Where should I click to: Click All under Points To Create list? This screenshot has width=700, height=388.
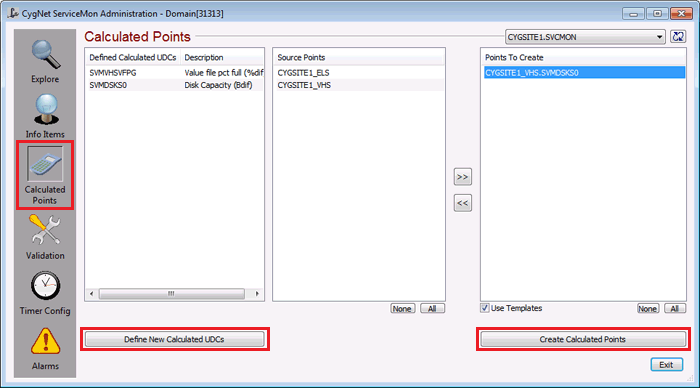[x=675, y=309]
